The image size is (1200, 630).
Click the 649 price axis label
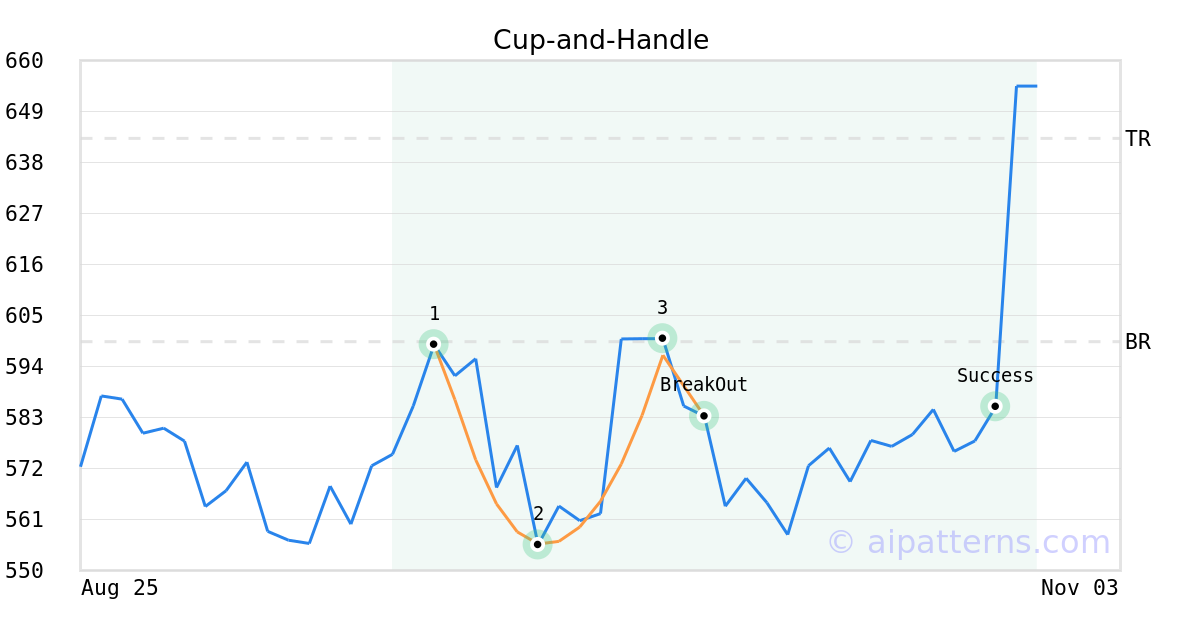(x=25, y=112)
